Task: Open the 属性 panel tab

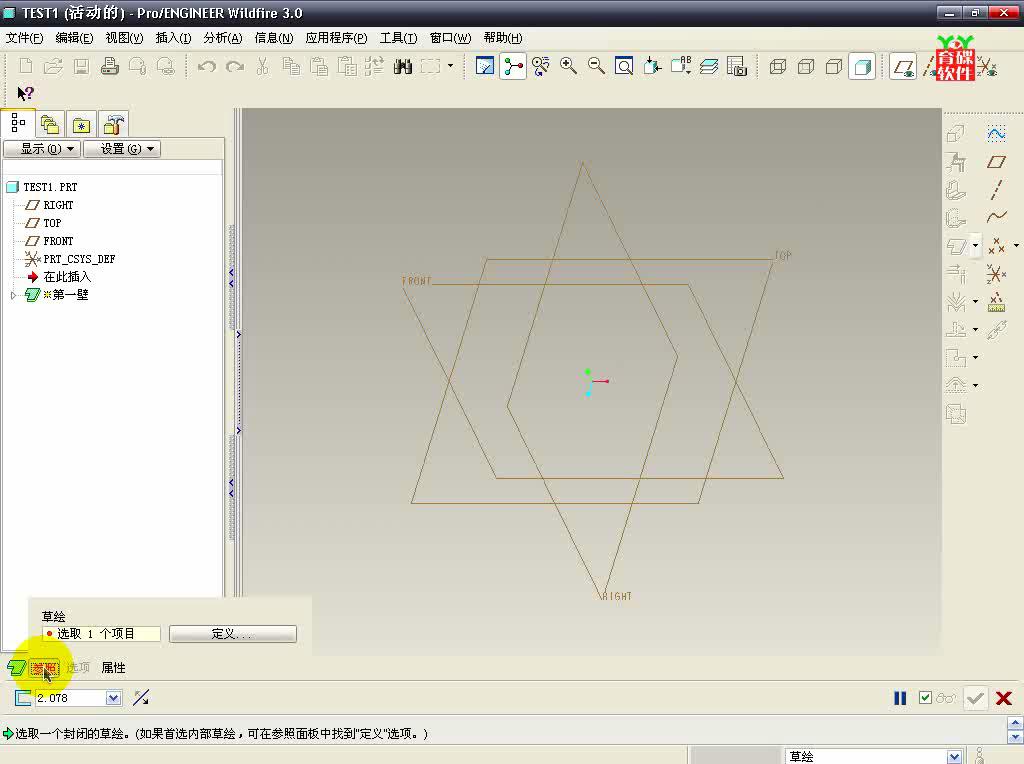Action: click(x=114, y=668)
